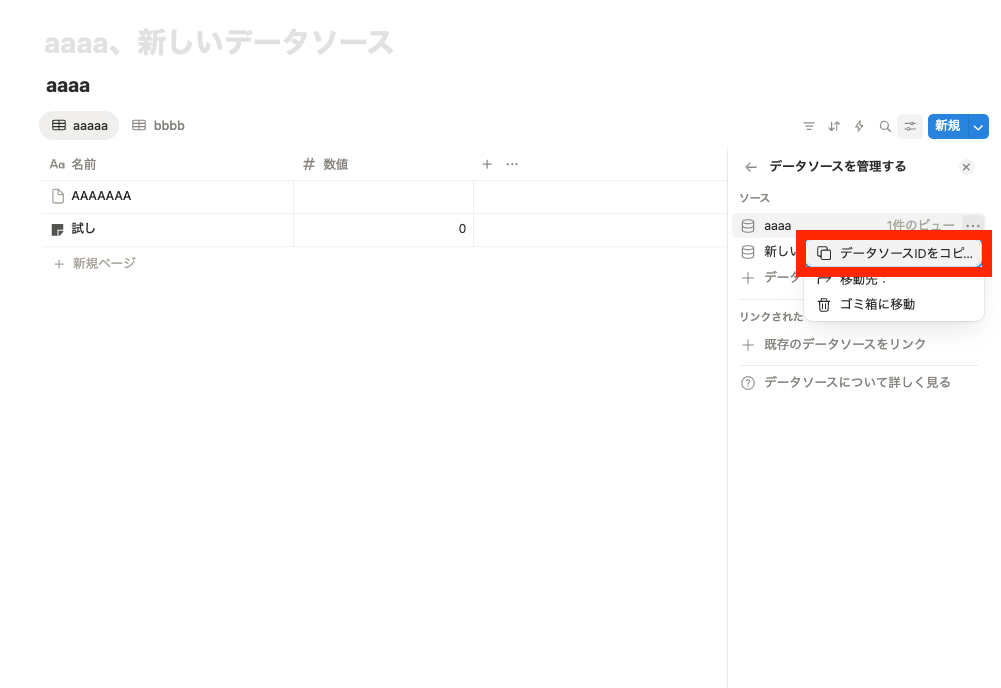Image resolution: width=1001 pixels, height=688 pixels.
Task: Click 既存のデータソースをリンク
Action: [x=844, y=344]
